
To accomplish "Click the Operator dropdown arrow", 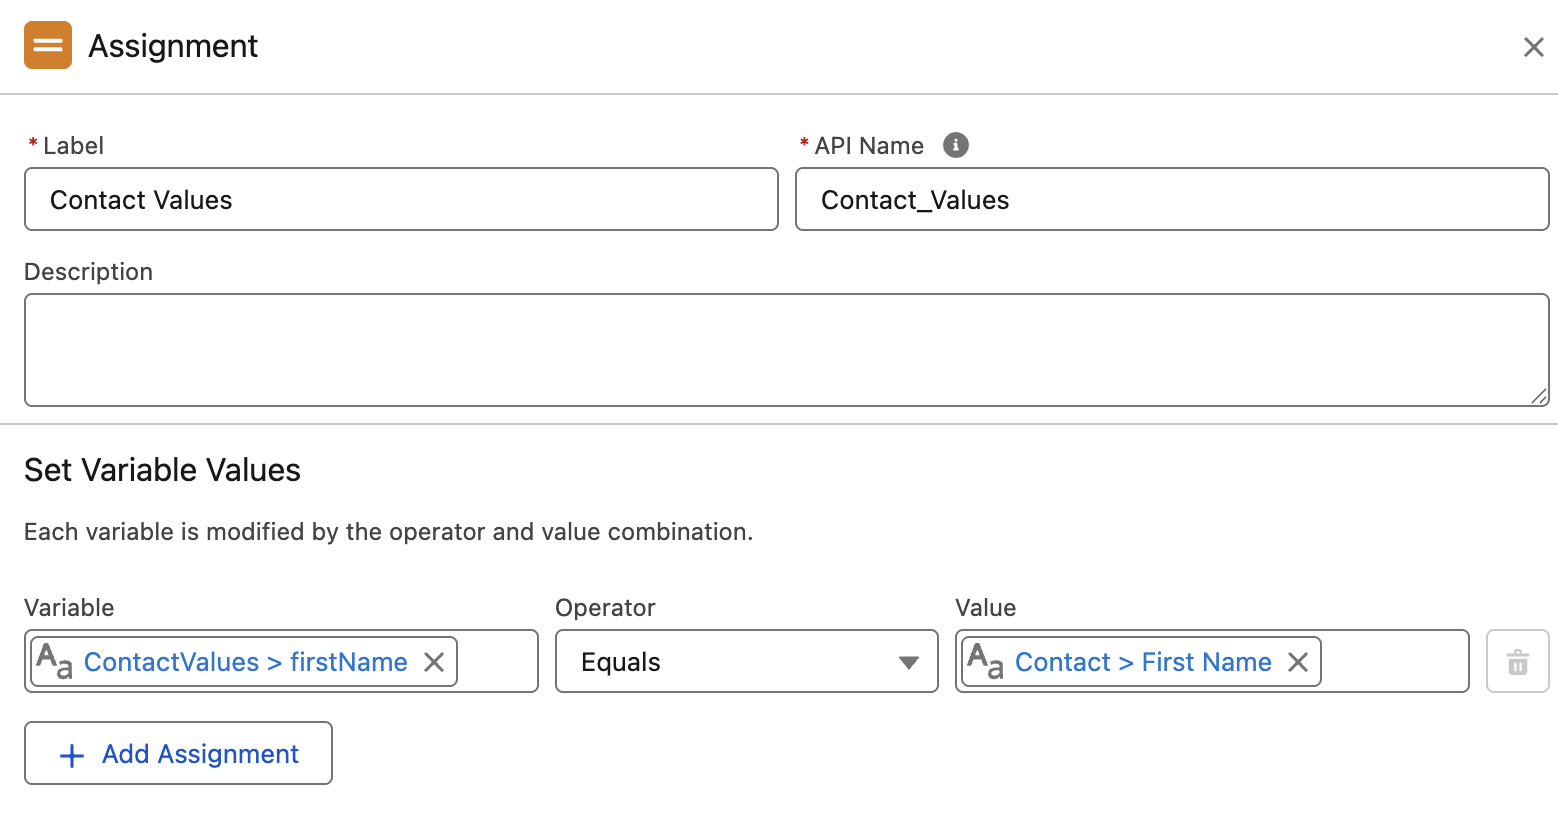I will [908, 661].
